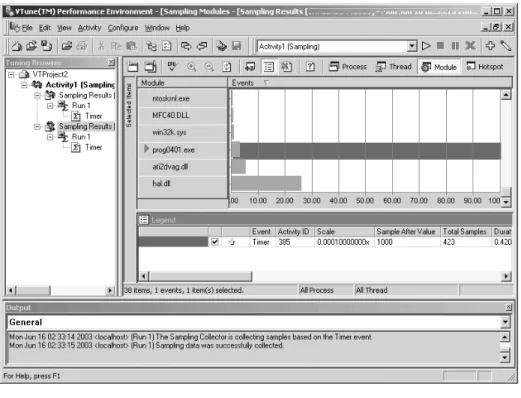Click the chart scroll down arrow
Image resolution: width=521 pixels, height=398 pixels.
click(x=506, y=202)
